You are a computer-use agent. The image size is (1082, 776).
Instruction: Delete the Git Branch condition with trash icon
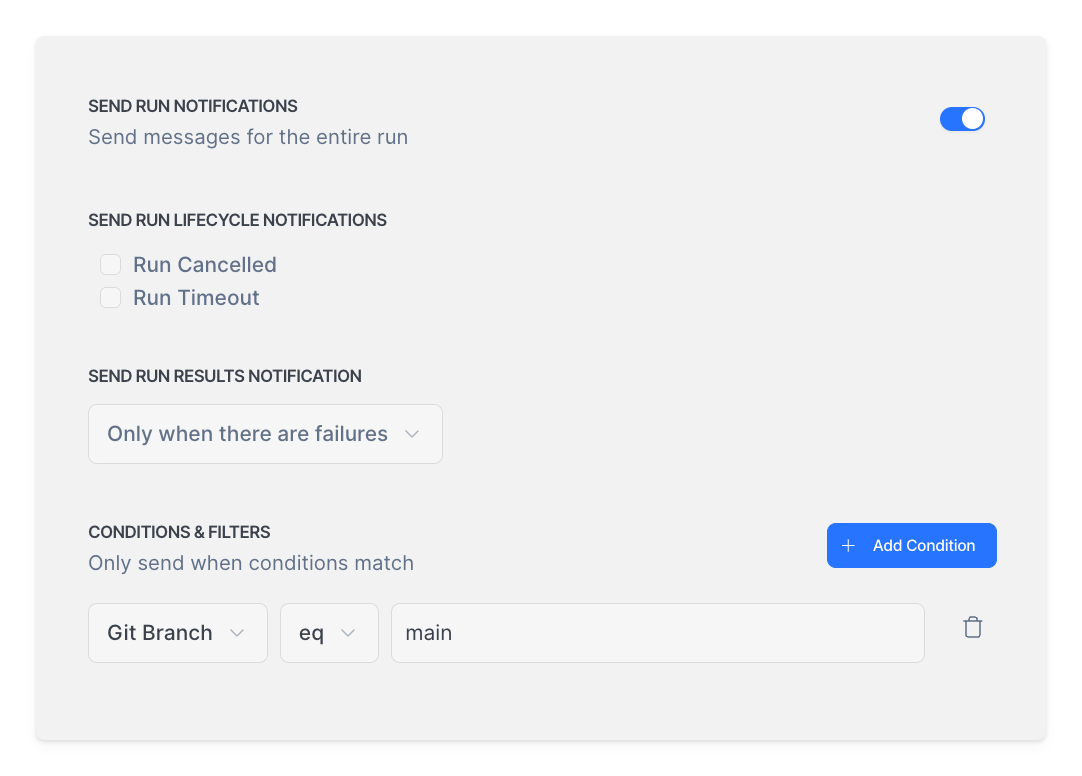(972, 628)
